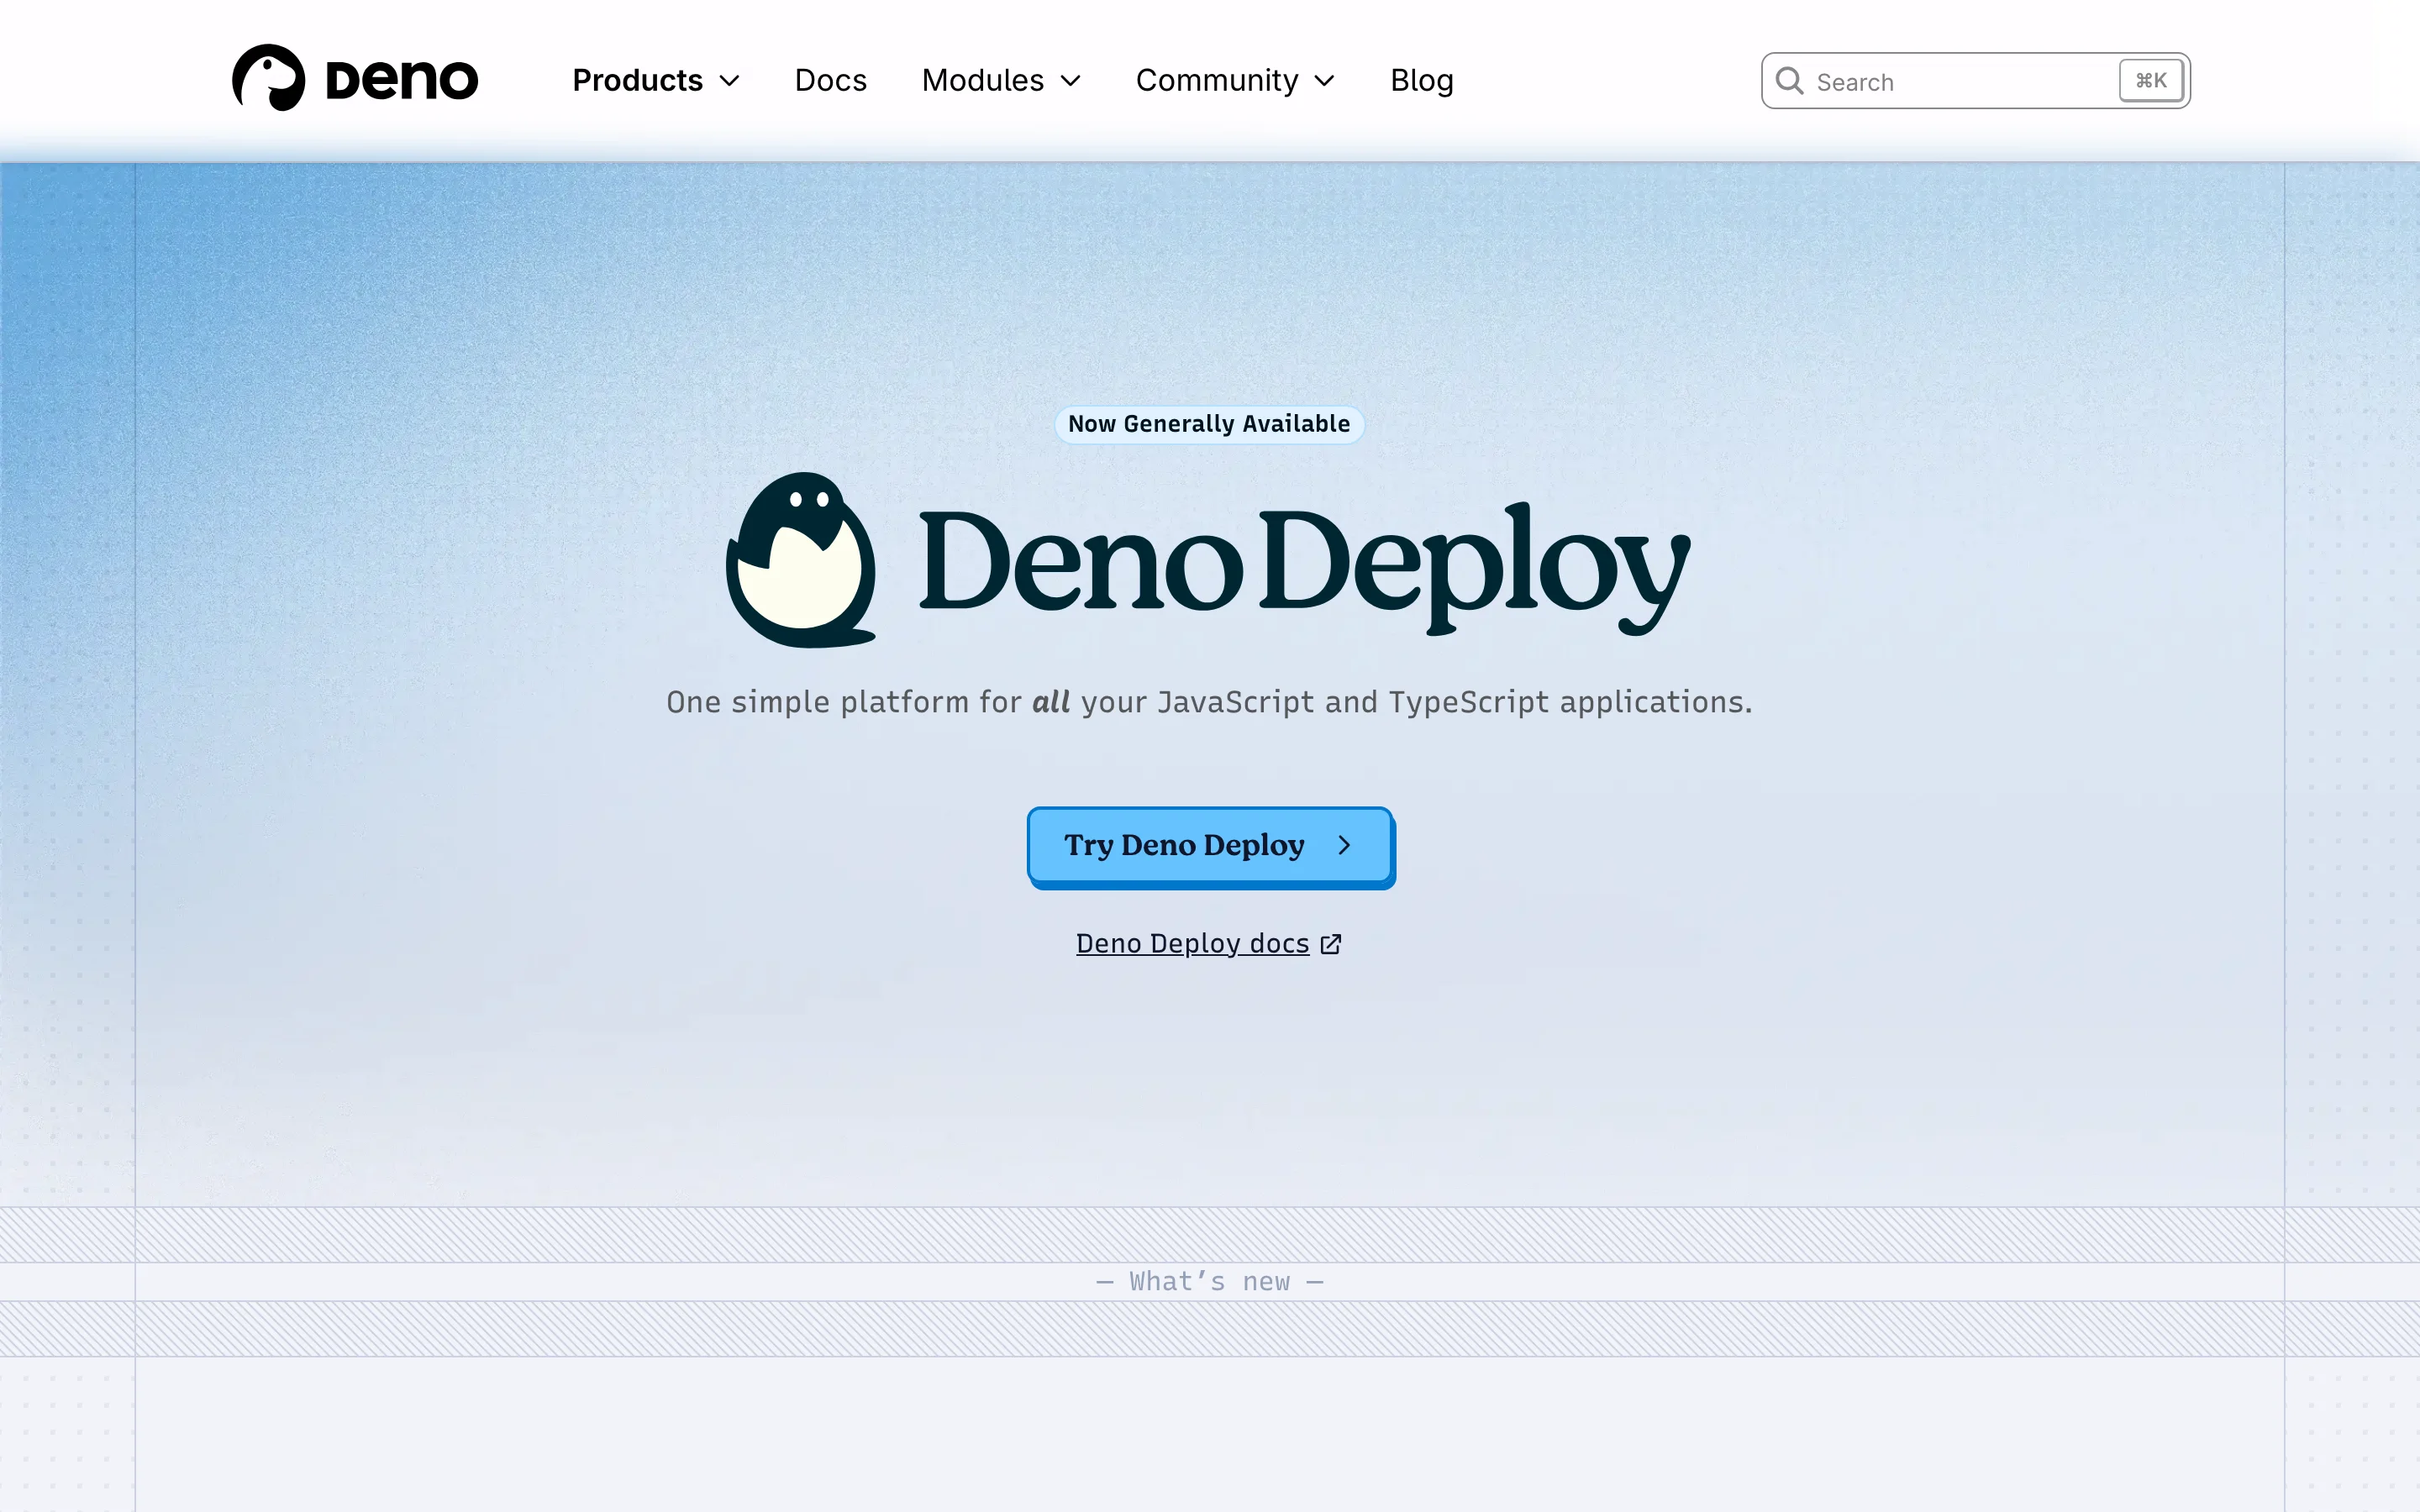Click the Now Generally Available badge
Image resolution: width=2420 pixels, height=1512 pixels.
(1209, 423)
